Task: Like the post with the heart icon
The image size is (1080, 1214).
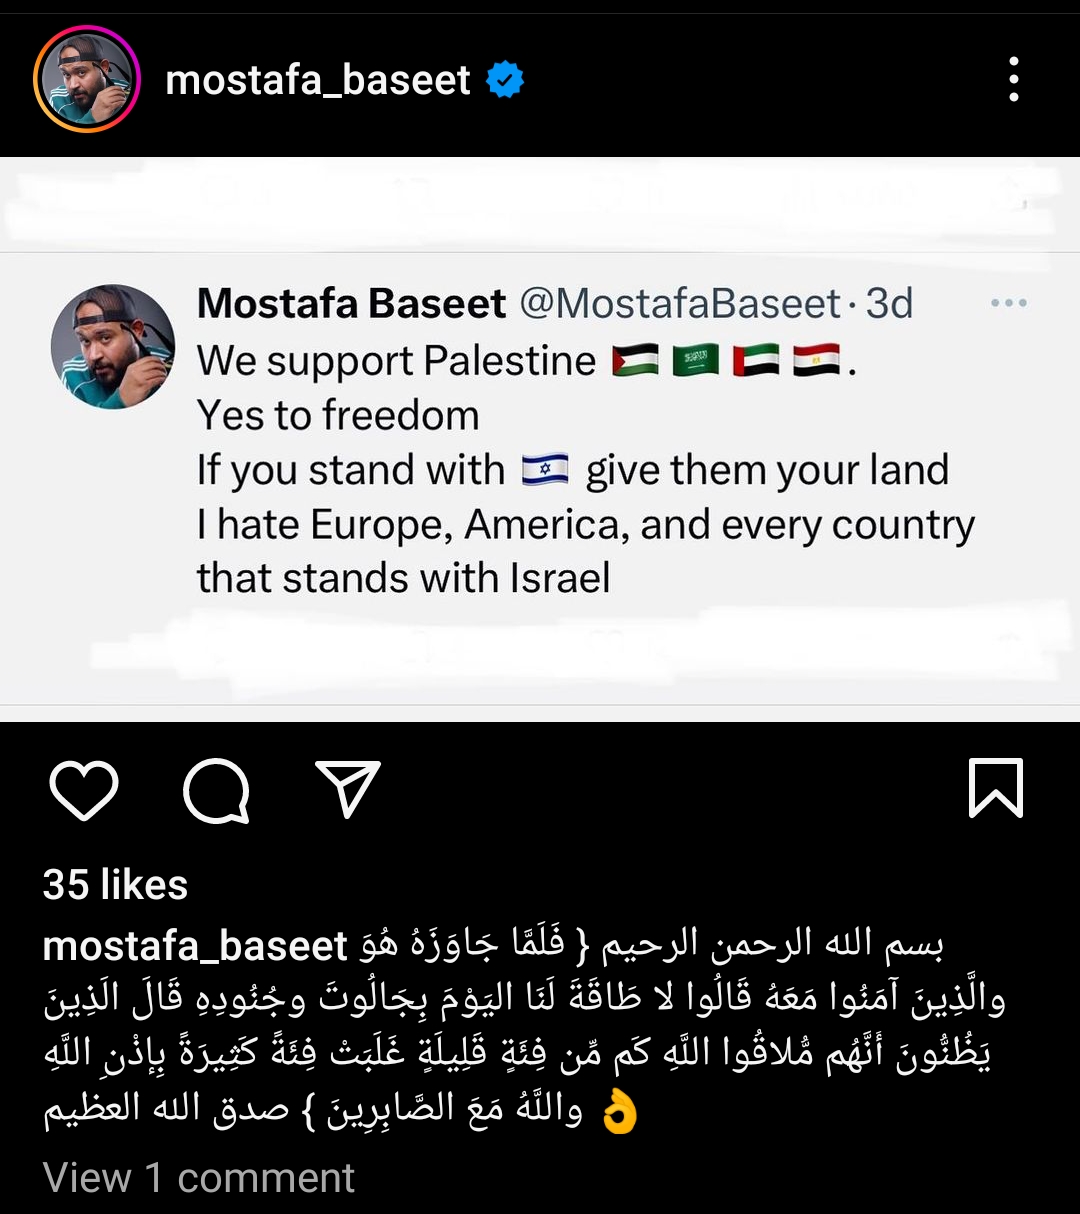Action: click(84, 790)
